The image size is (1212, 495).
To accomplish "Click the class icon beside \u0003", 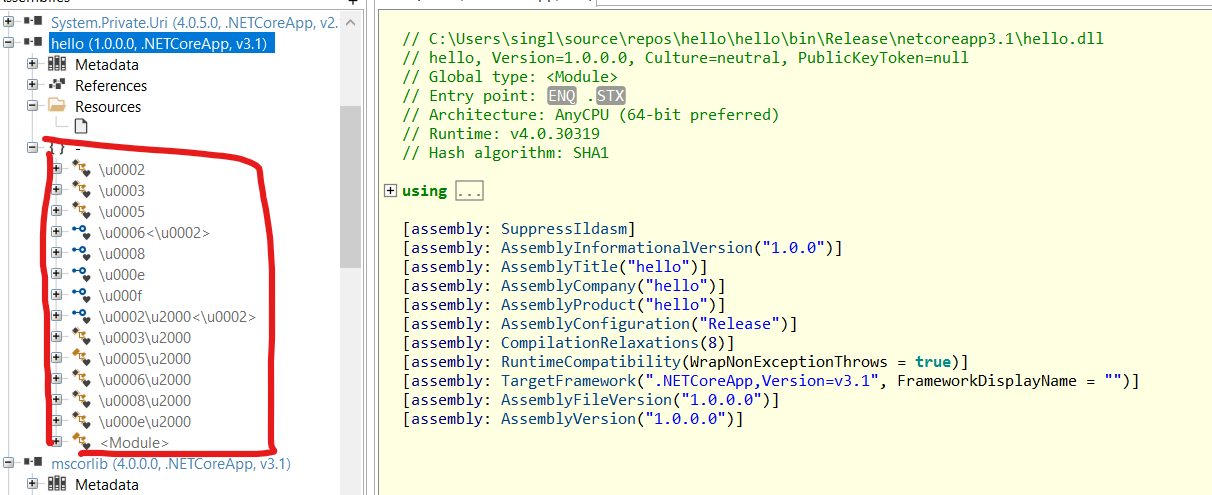I will coord(82,190).
